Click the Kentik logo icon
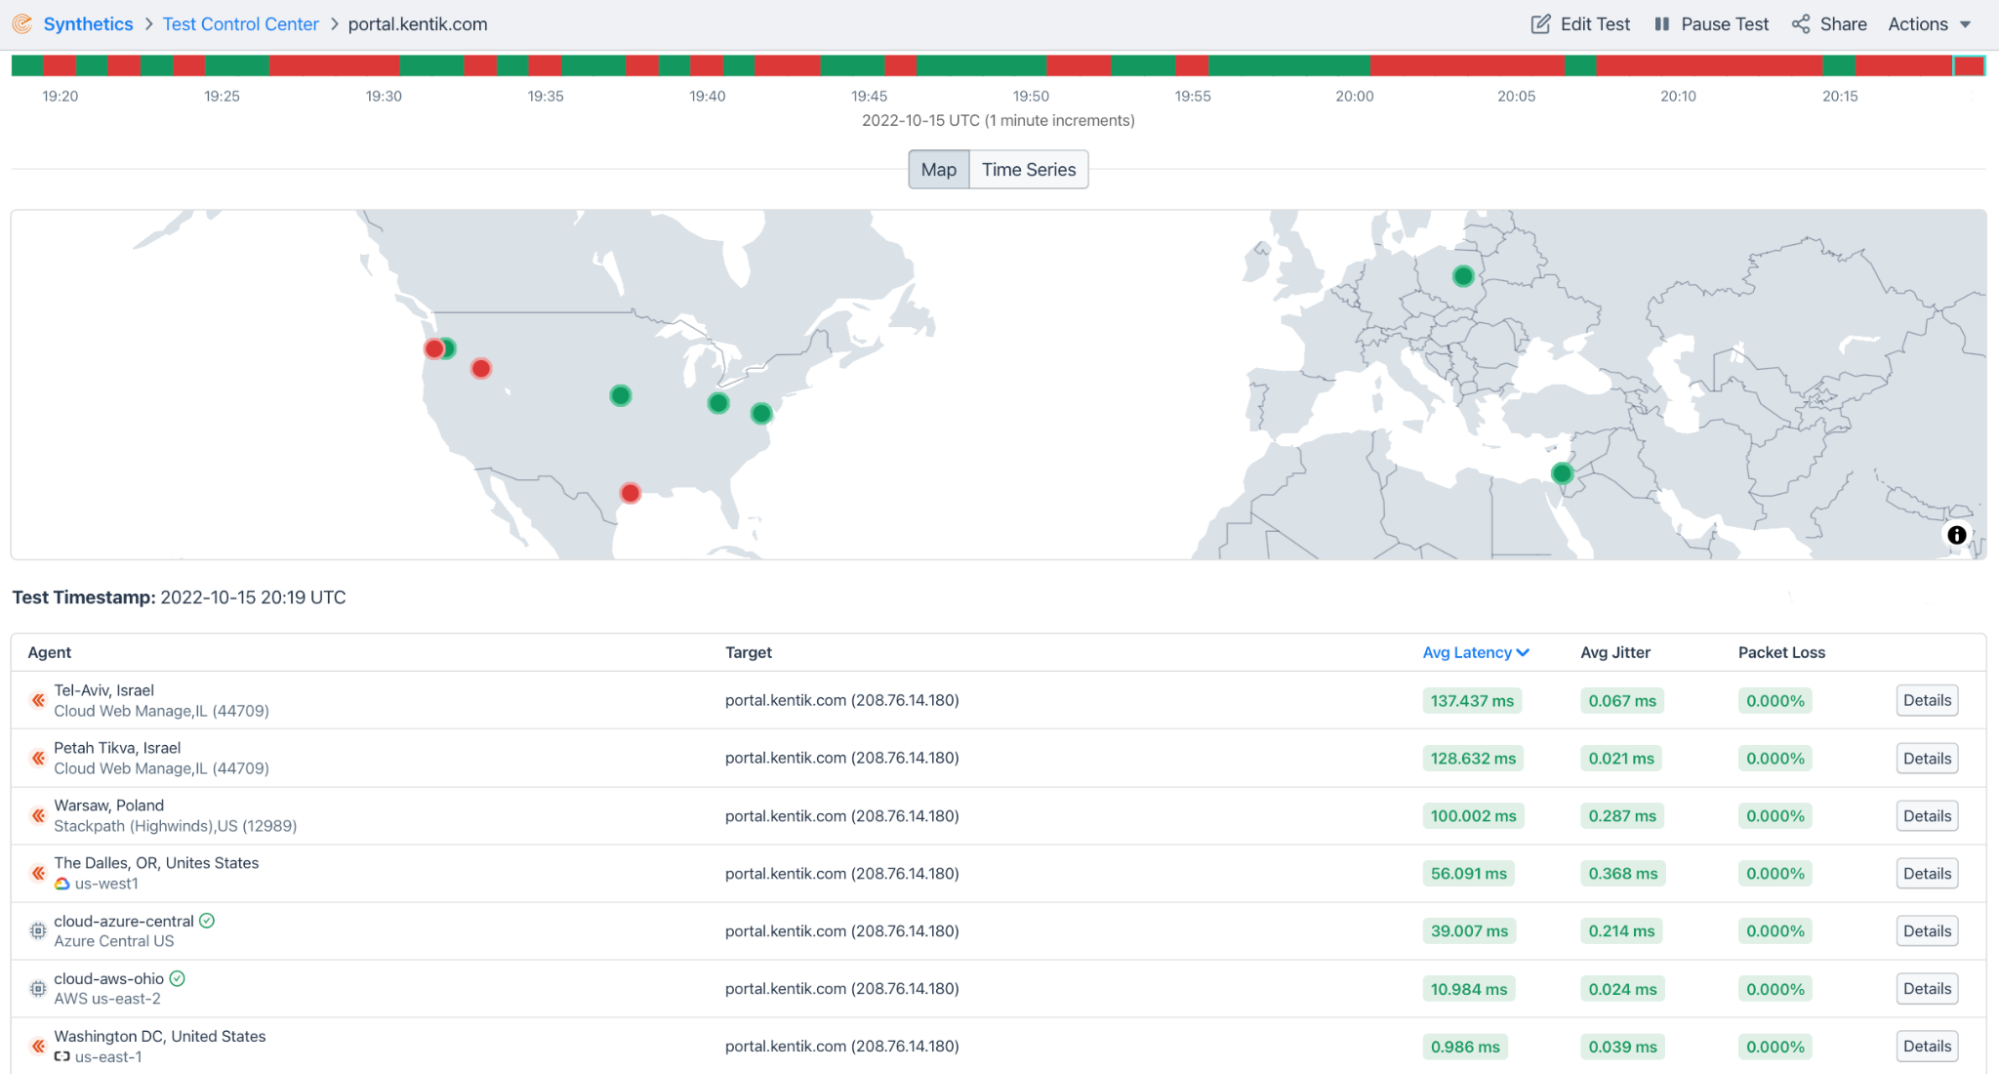The width and height of the screenshot is (1999, 1074). coord(22,24)
